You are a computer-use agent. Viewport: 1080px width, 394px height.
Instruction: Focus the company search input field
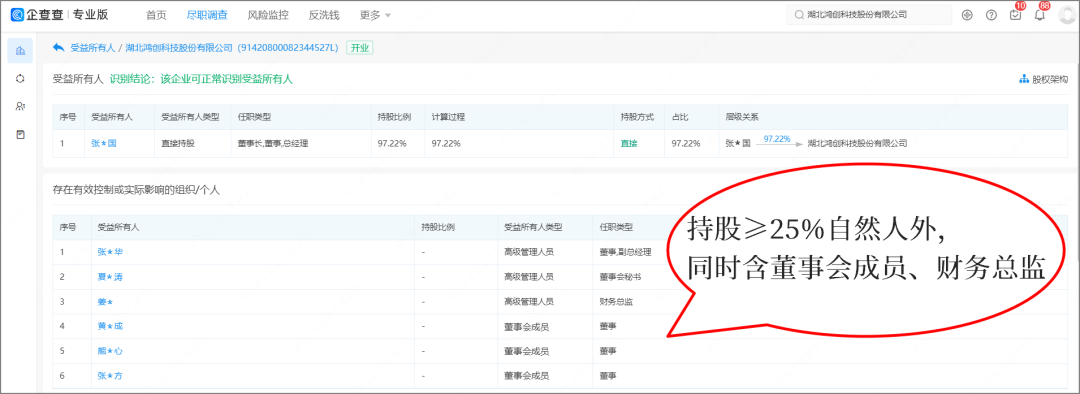[869, 14]
